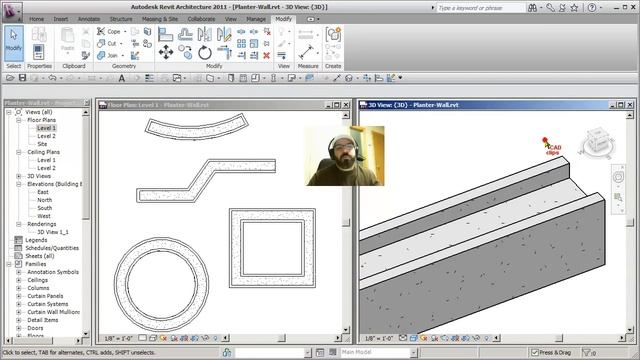
Task: Collapse the Floor Plans node
Action: tap(19, 120)
